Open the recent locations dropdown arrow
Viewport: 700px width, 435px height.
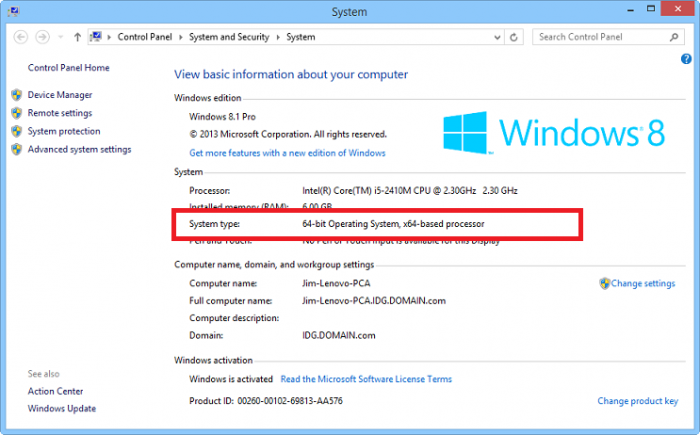(60, 37)
